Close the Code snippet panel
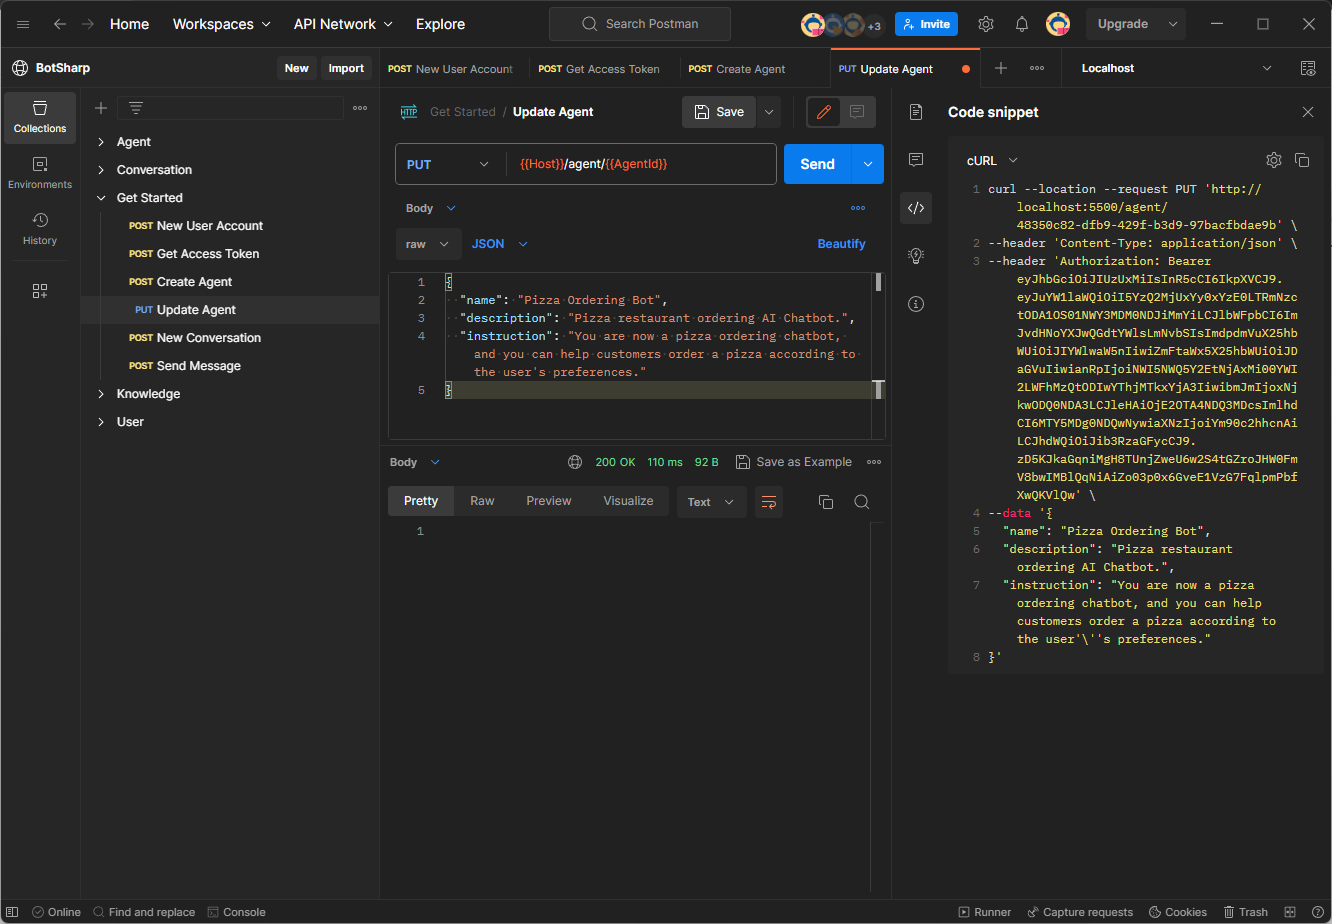The image size is (1332, 924). (1308, 112)
